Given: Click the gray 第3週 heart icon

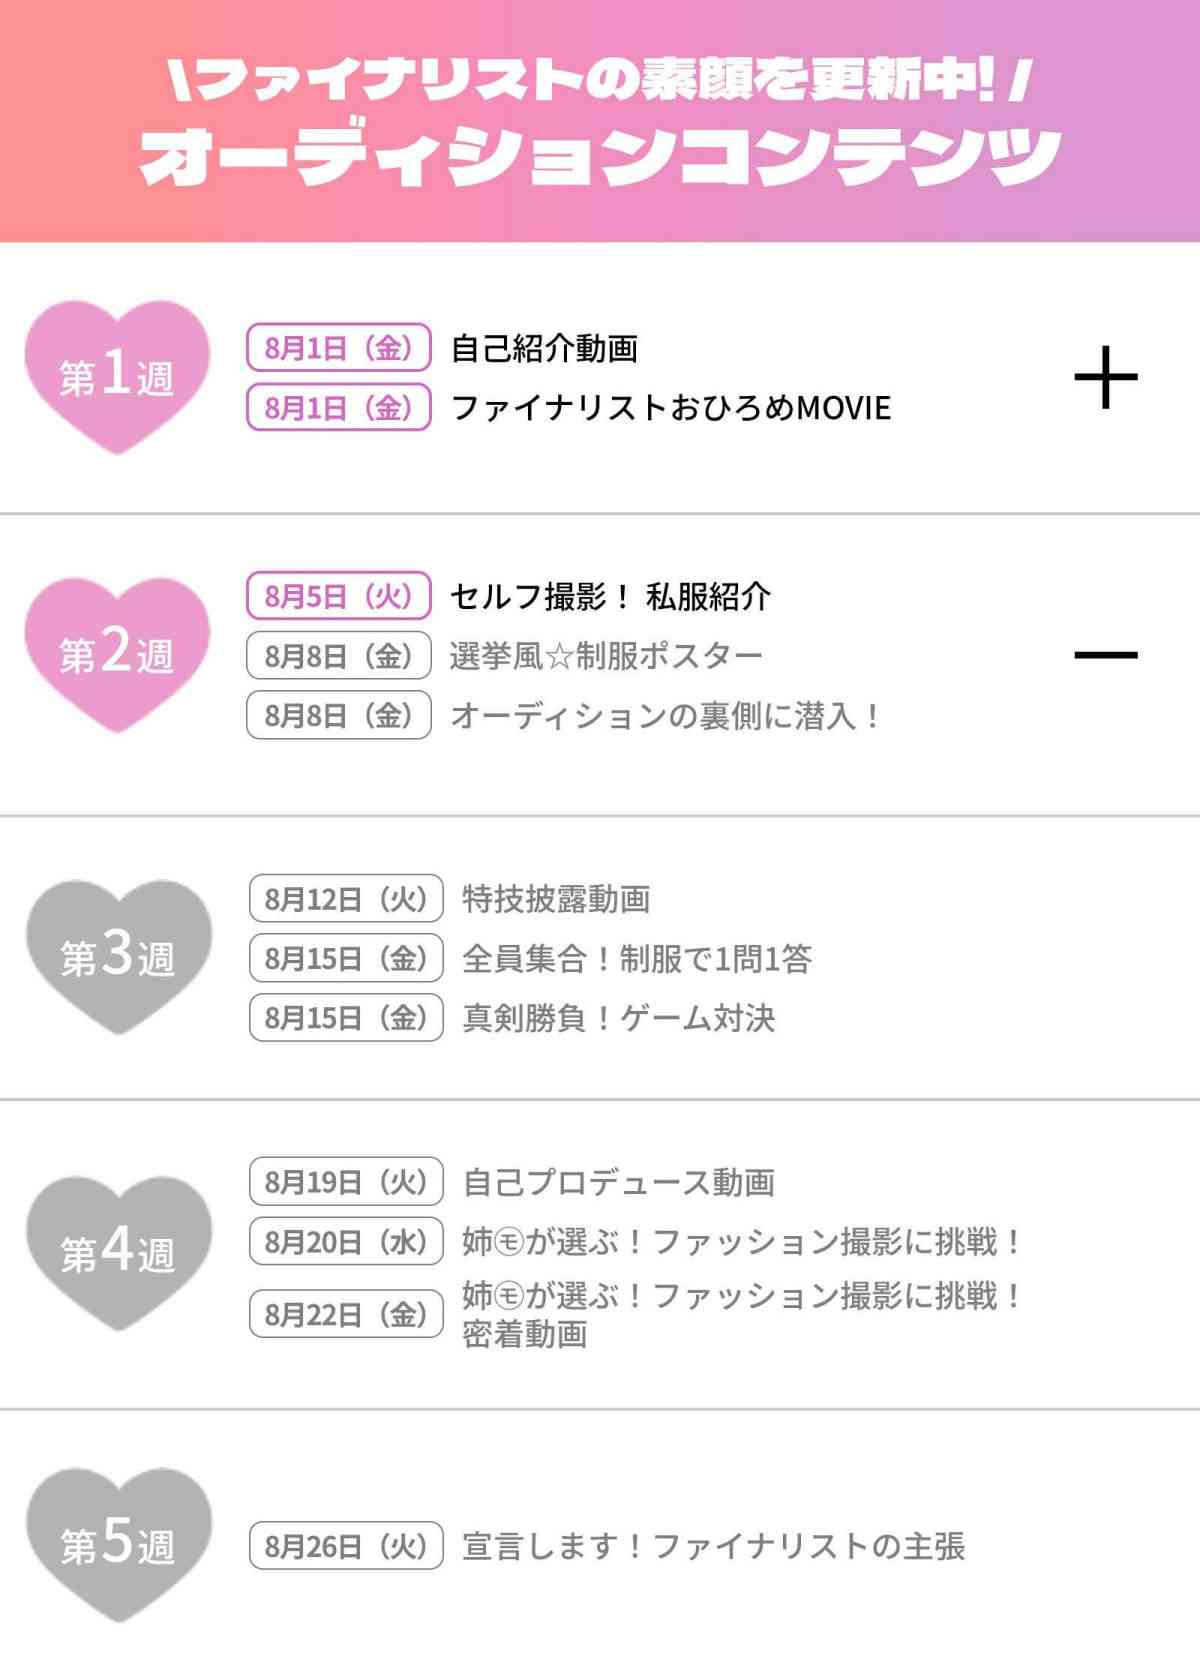Looking at the screenshot, I should 119,957.
